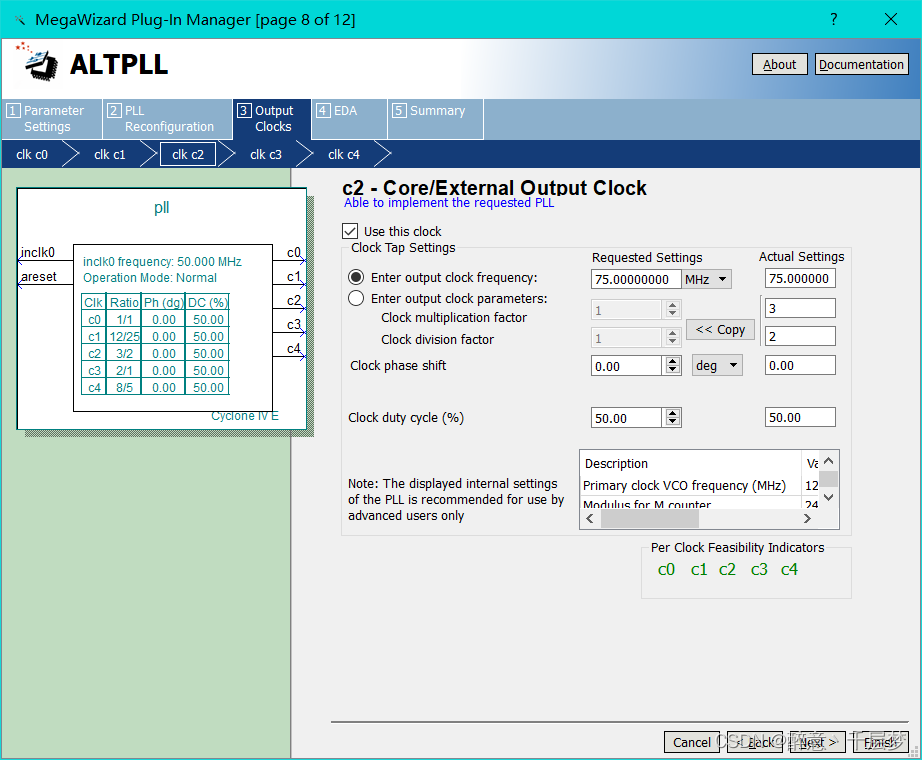Image resolution: width=922 pixels, height=760 pixels.
Task: Click the c1 ratio 12/25 cell
Action: (x=124, y=336)
